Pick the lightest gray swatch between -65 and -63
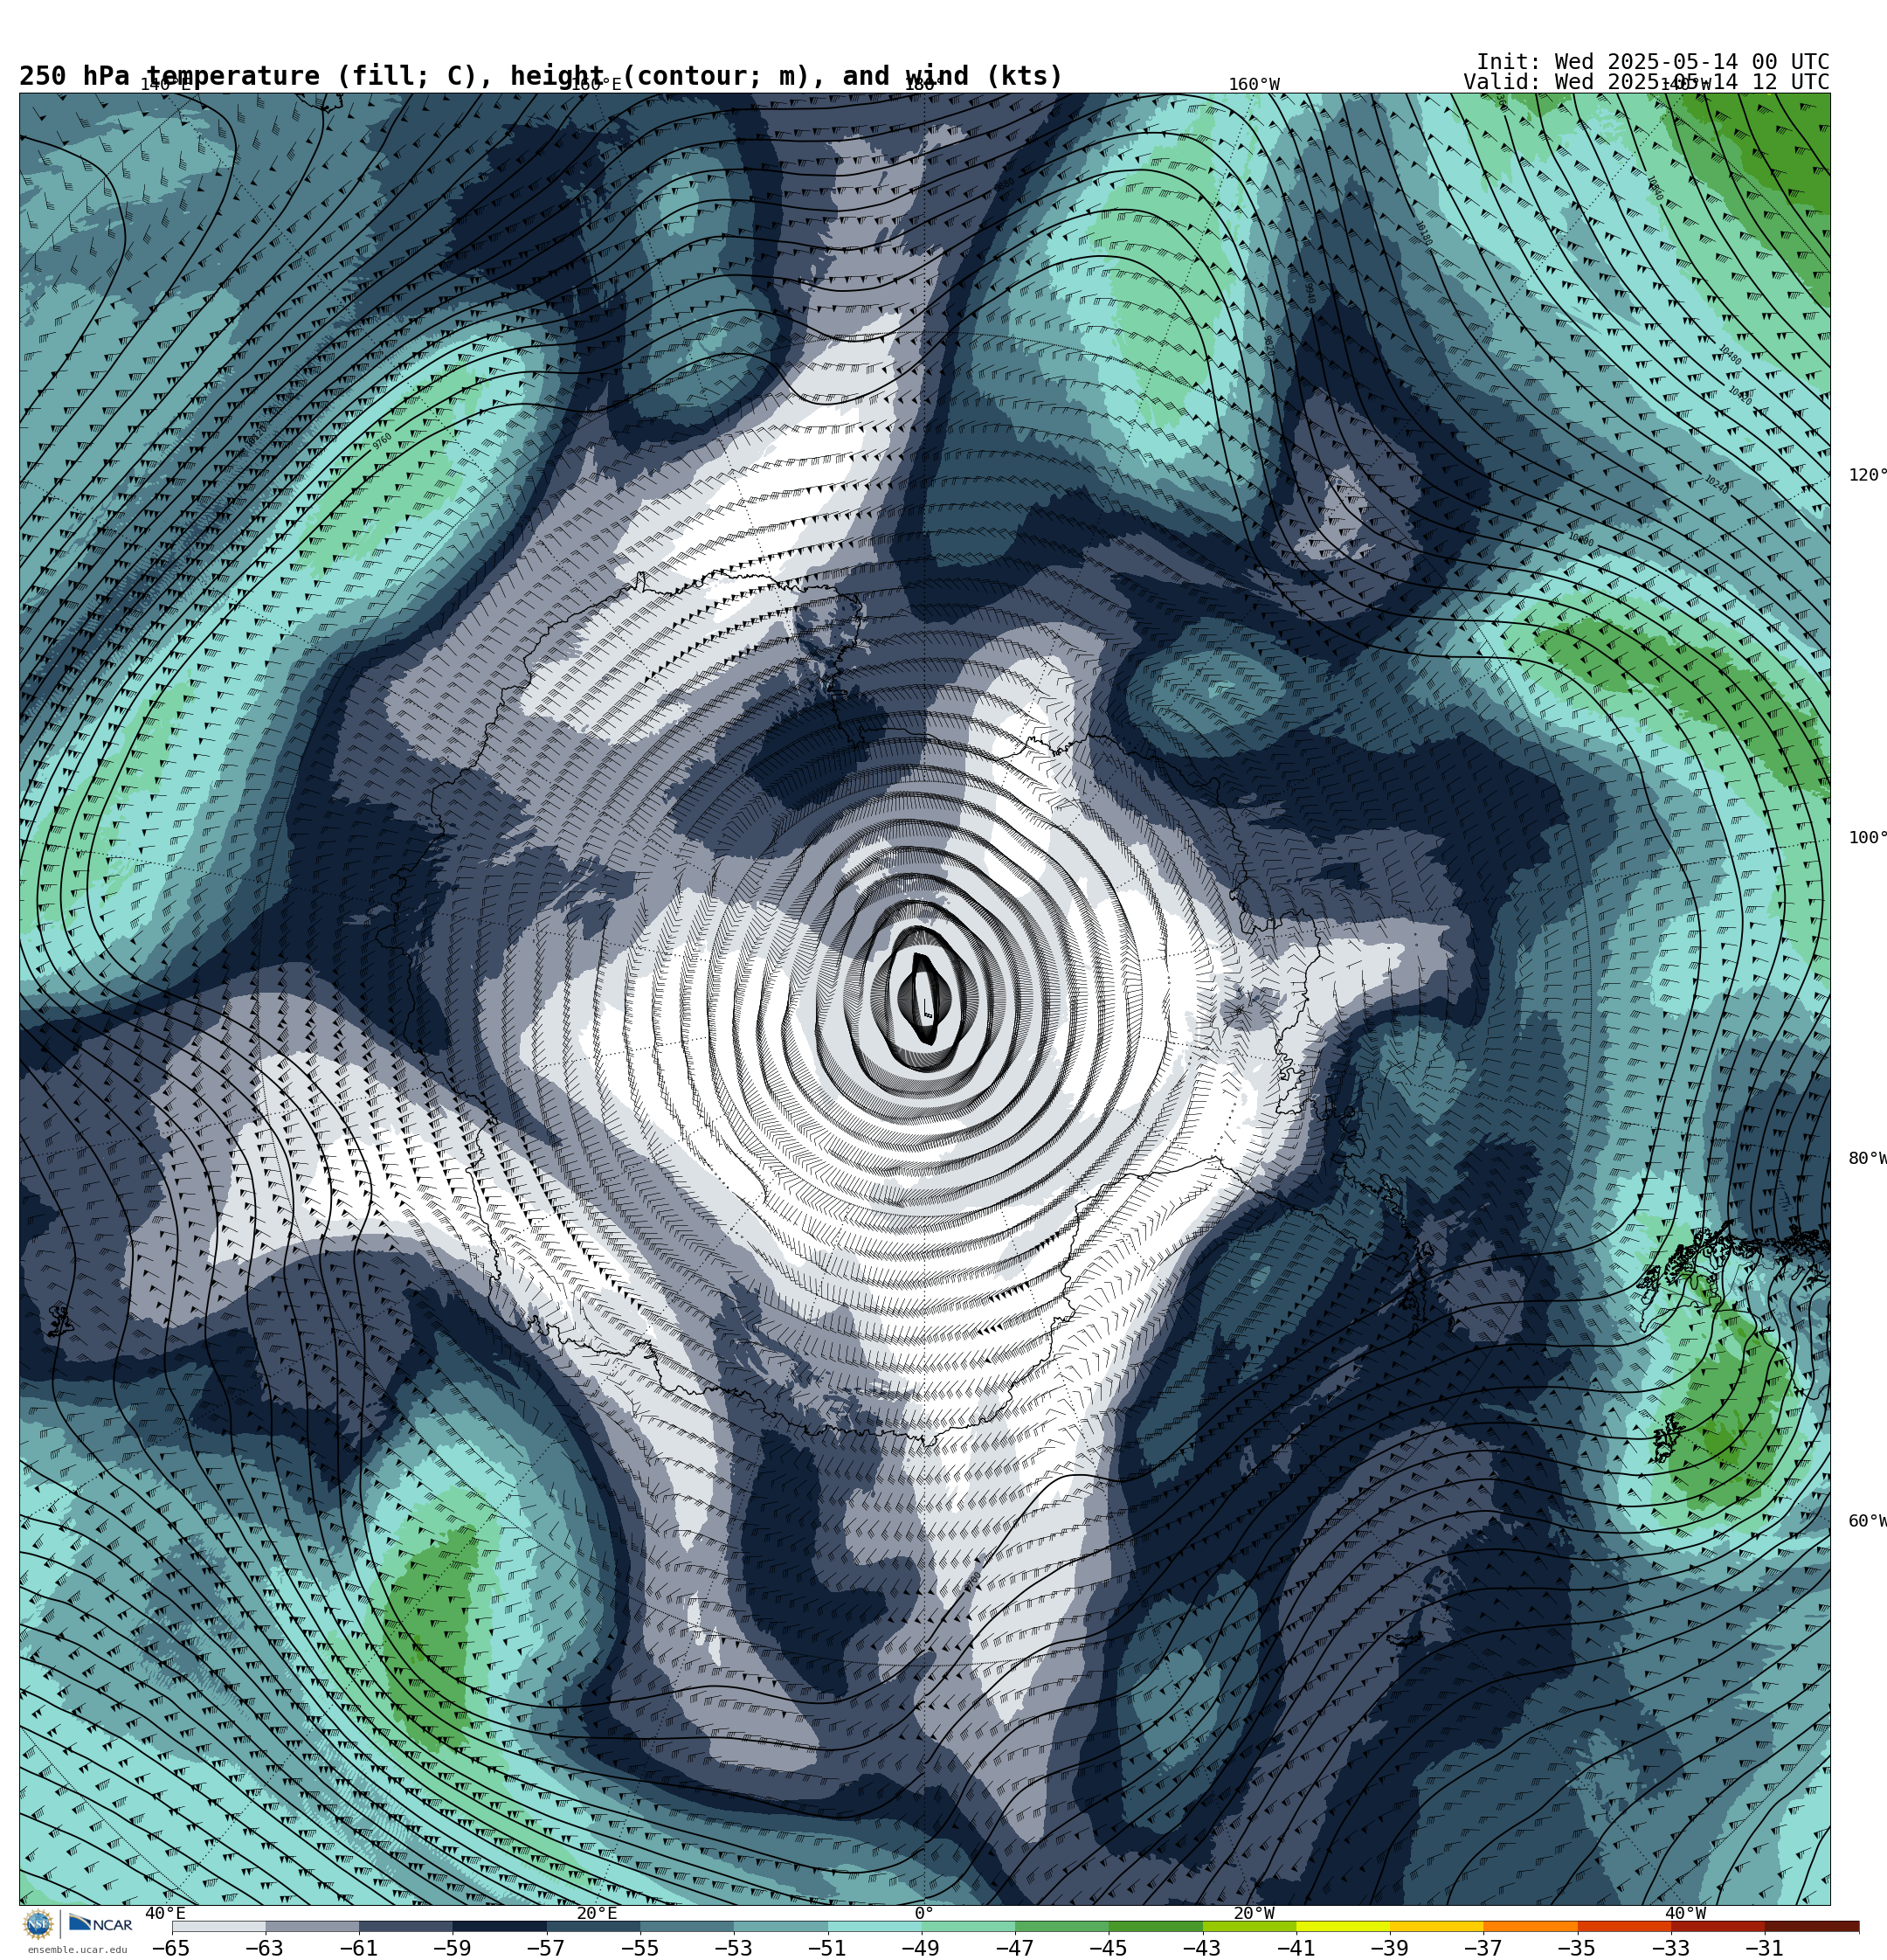The width and height of the screenshot is (1887, 1960). 219,1926
